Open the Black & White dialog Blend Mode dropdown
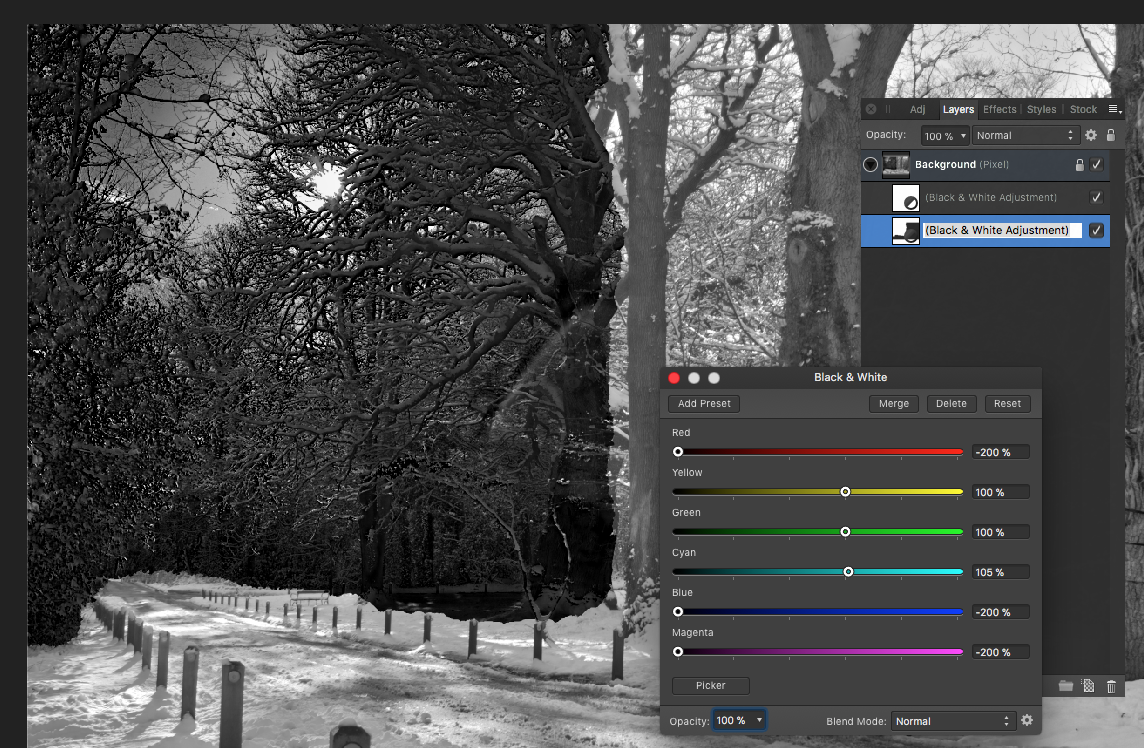 (952, 721)
